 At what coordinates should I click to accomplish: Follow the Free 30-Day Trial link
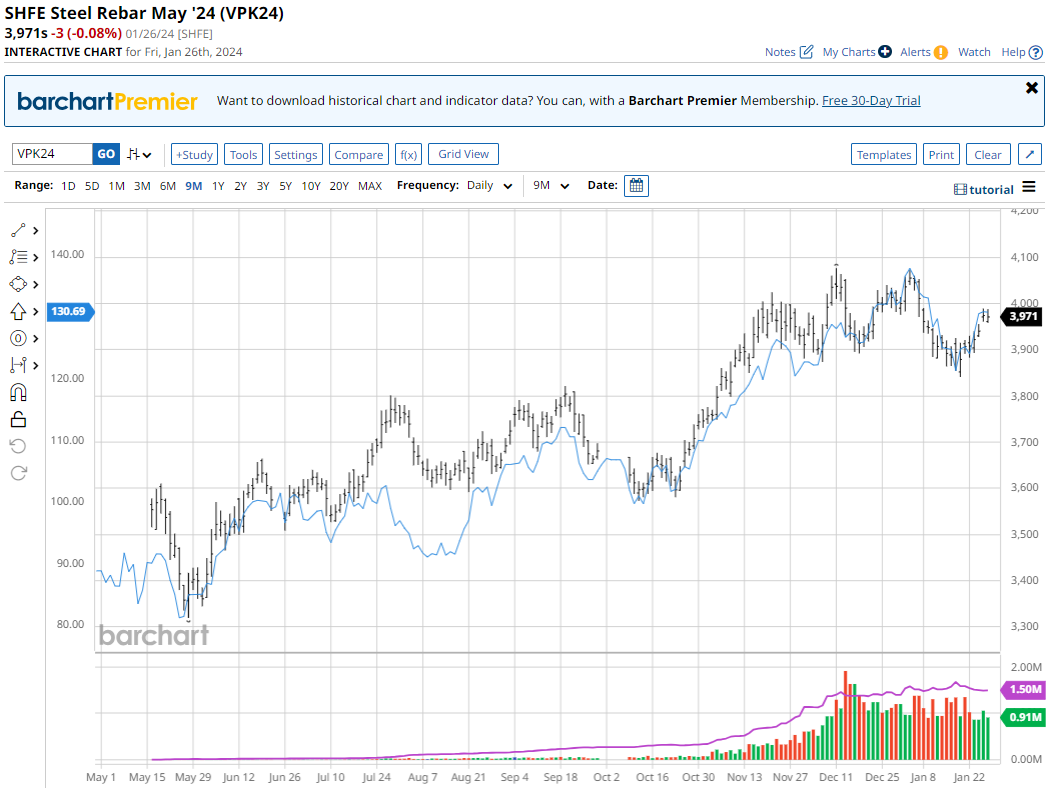coord(871,101)
